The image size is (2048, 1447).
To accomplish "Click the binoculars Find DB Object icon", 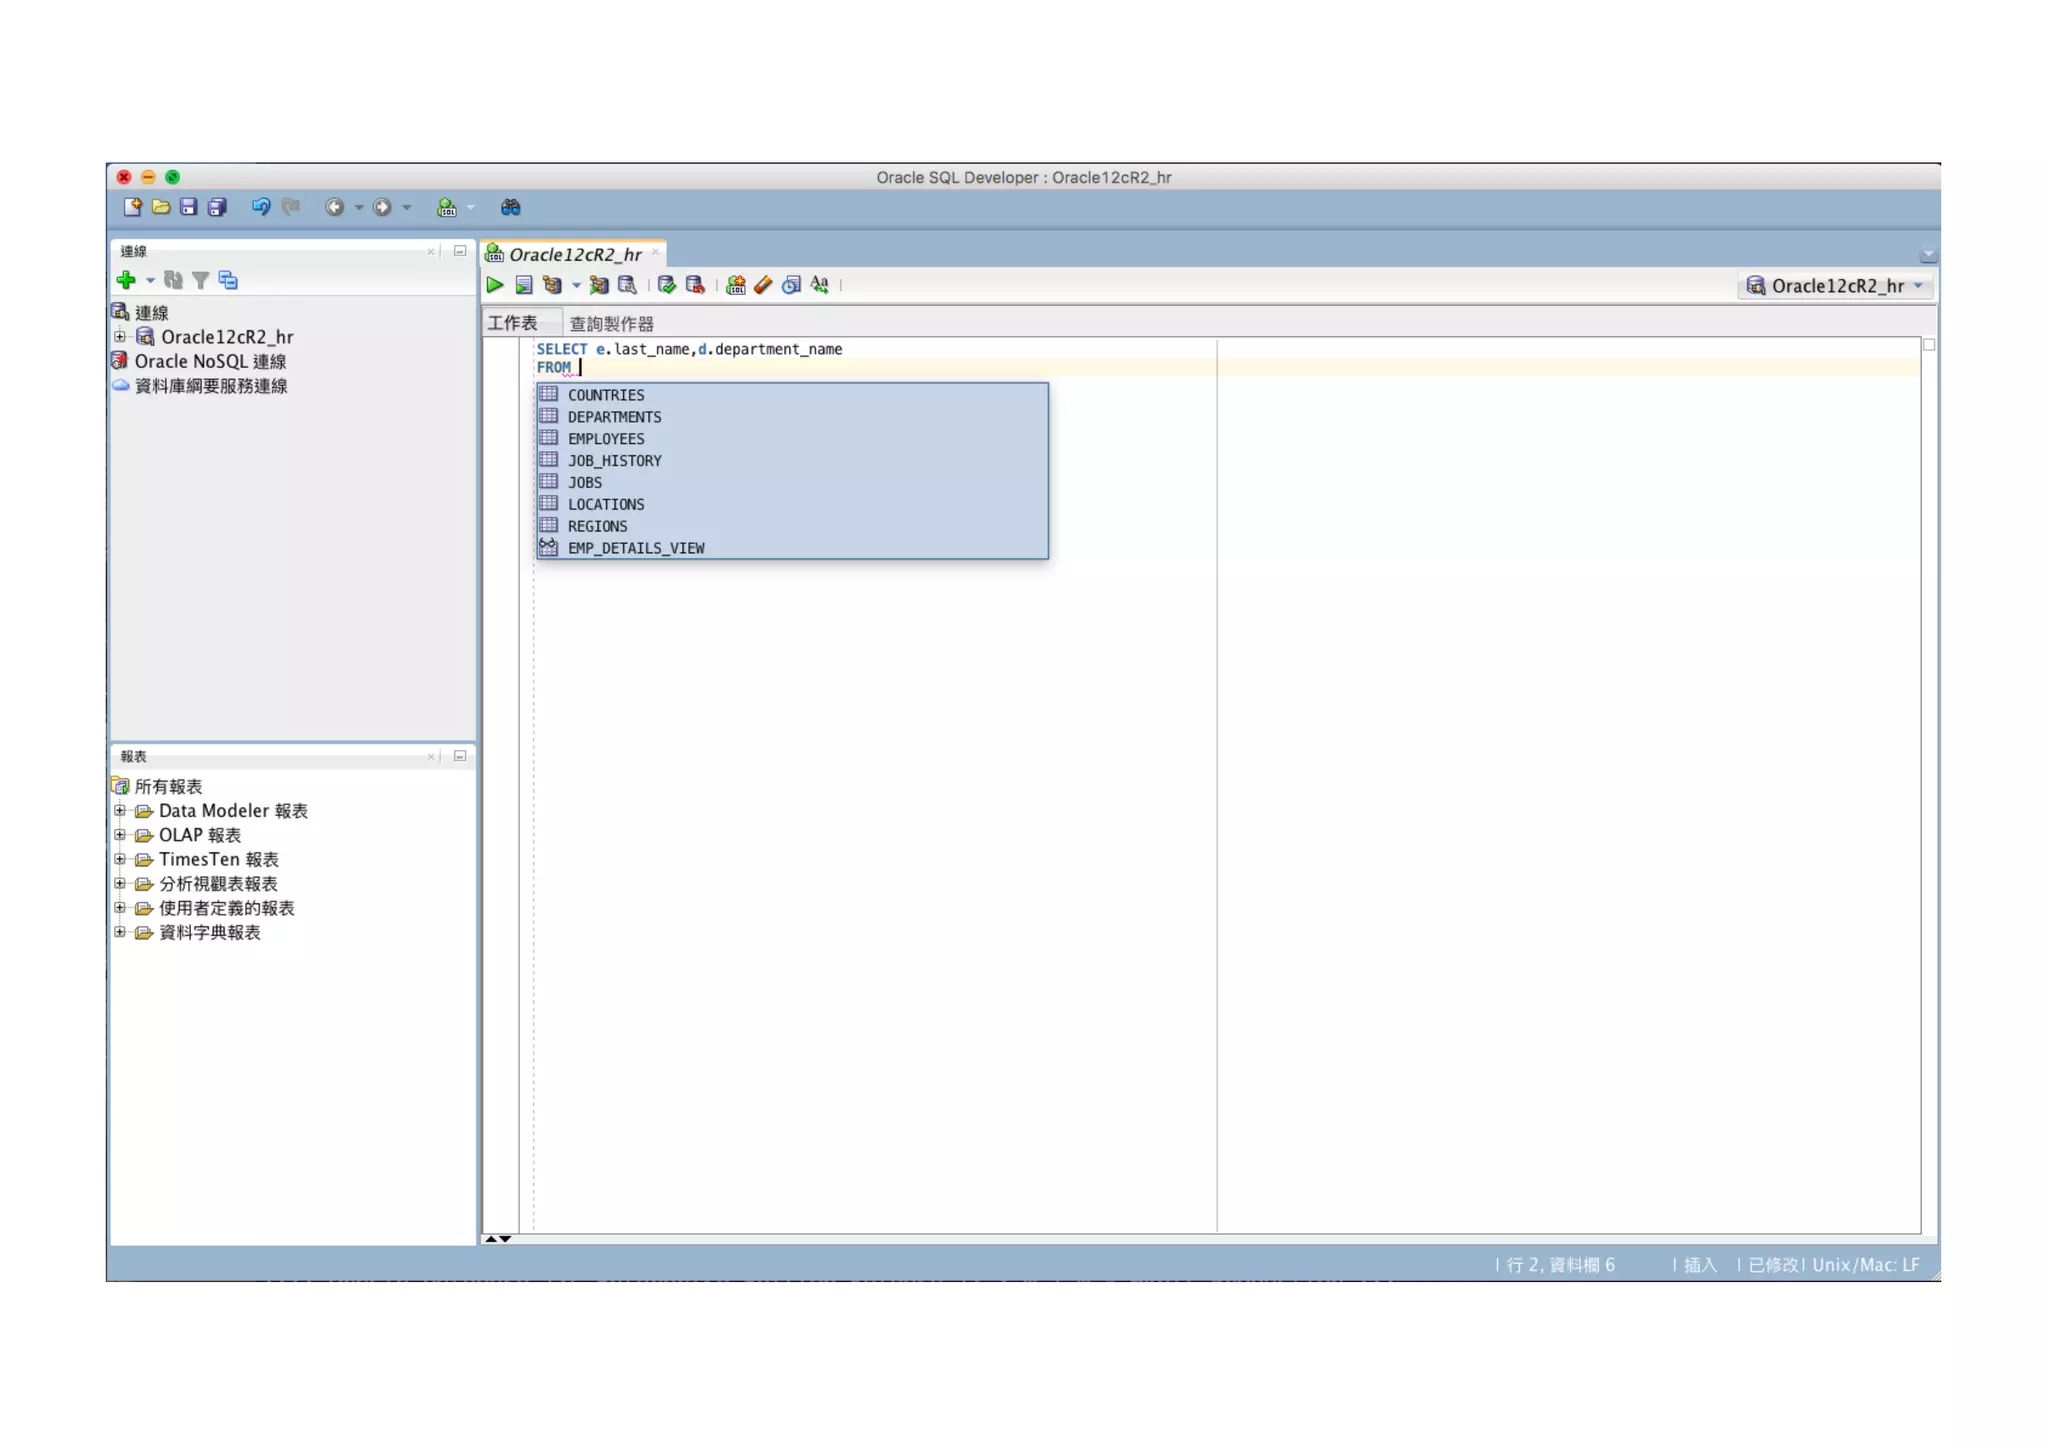I will [x=511, y=207].
